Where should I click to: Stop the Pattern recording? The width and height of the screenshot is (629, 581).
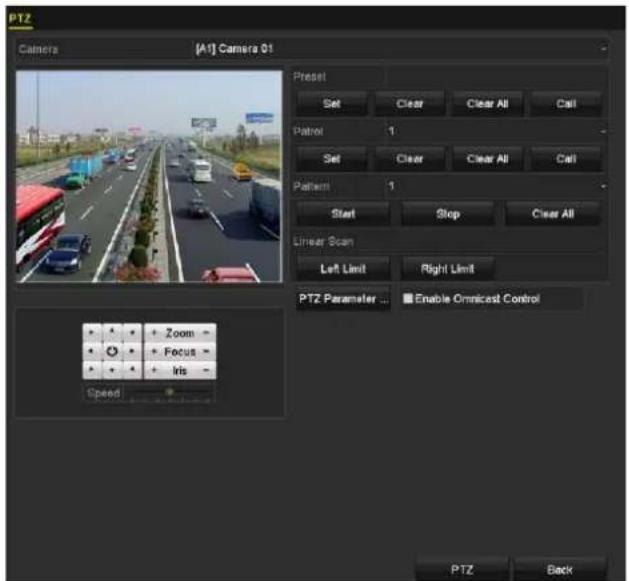pyautogui.click(x=448, y=214)
